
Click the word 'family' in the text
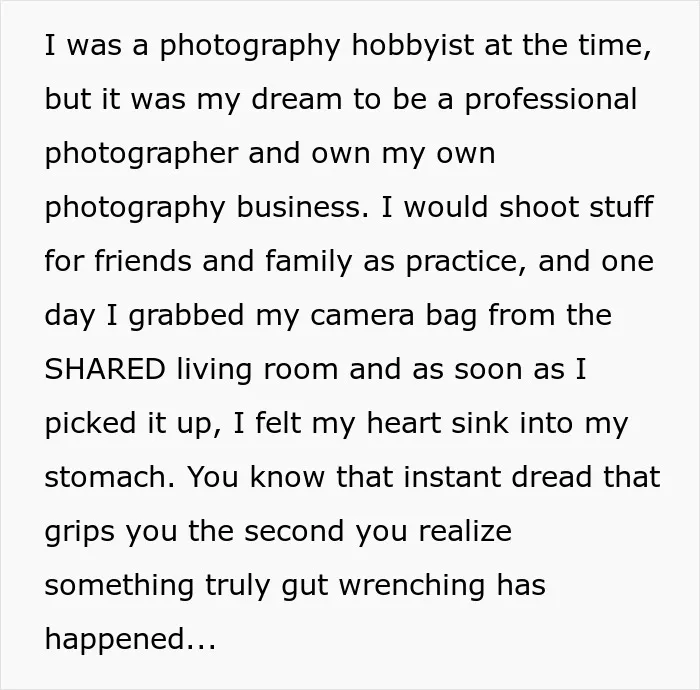click(x=309, y=263)
